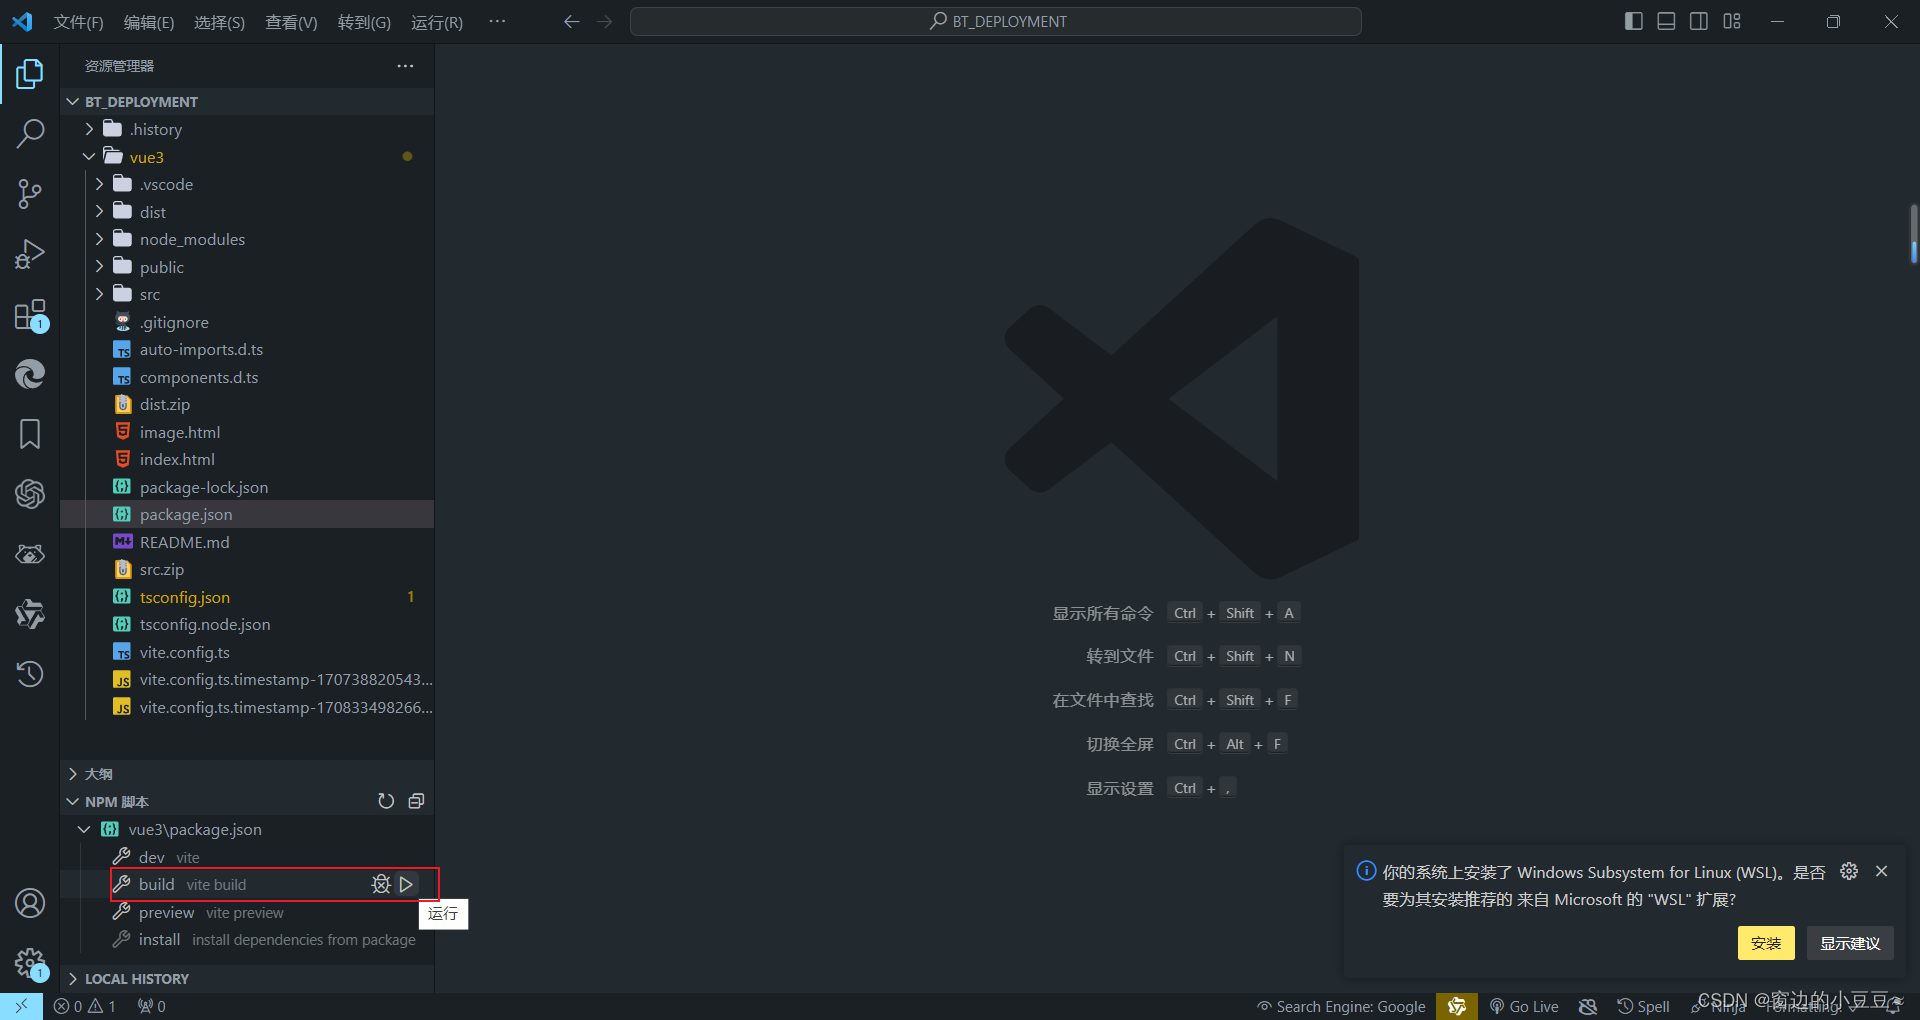Open the 转到(G) menu
Screen dimensions: 1920x1020
(364, 22)
